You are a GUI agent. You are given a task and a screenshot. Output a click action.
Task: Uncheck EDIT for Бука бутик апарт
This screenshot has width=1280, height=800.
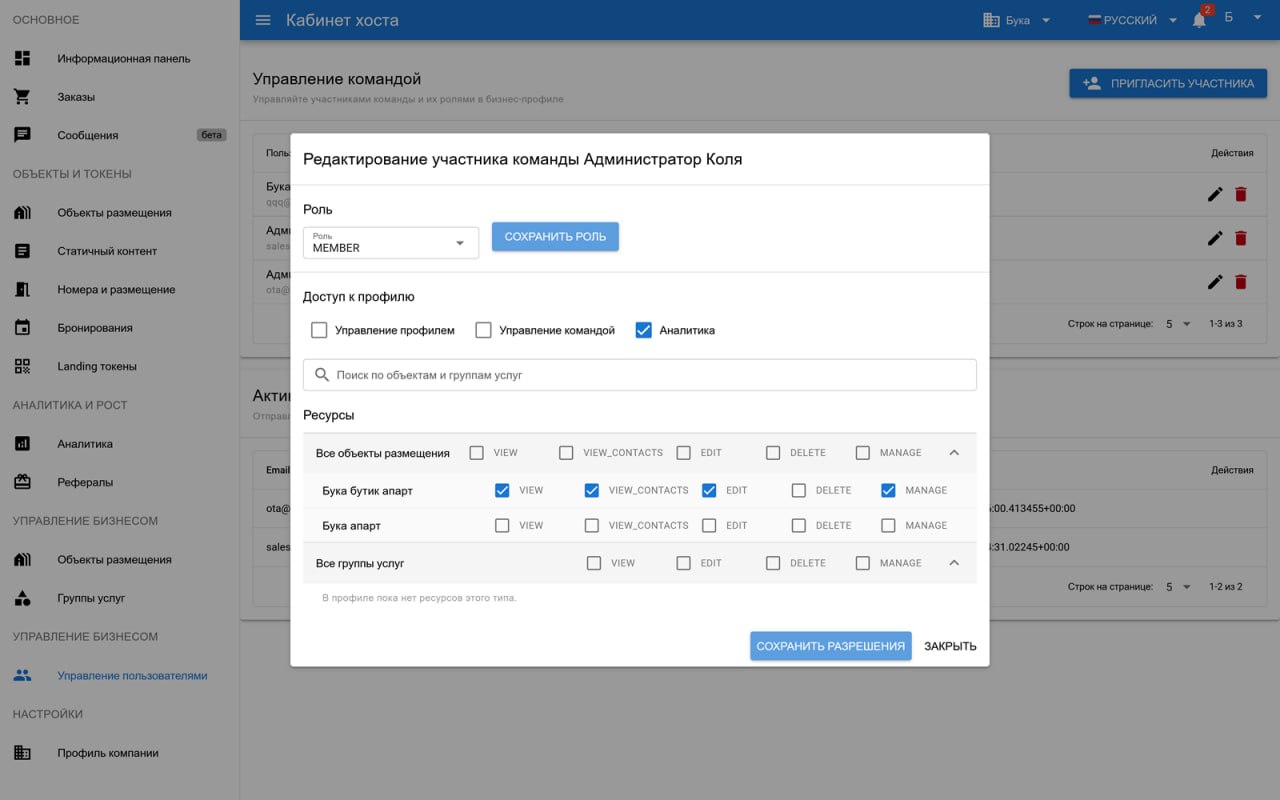tap(709, 490)
